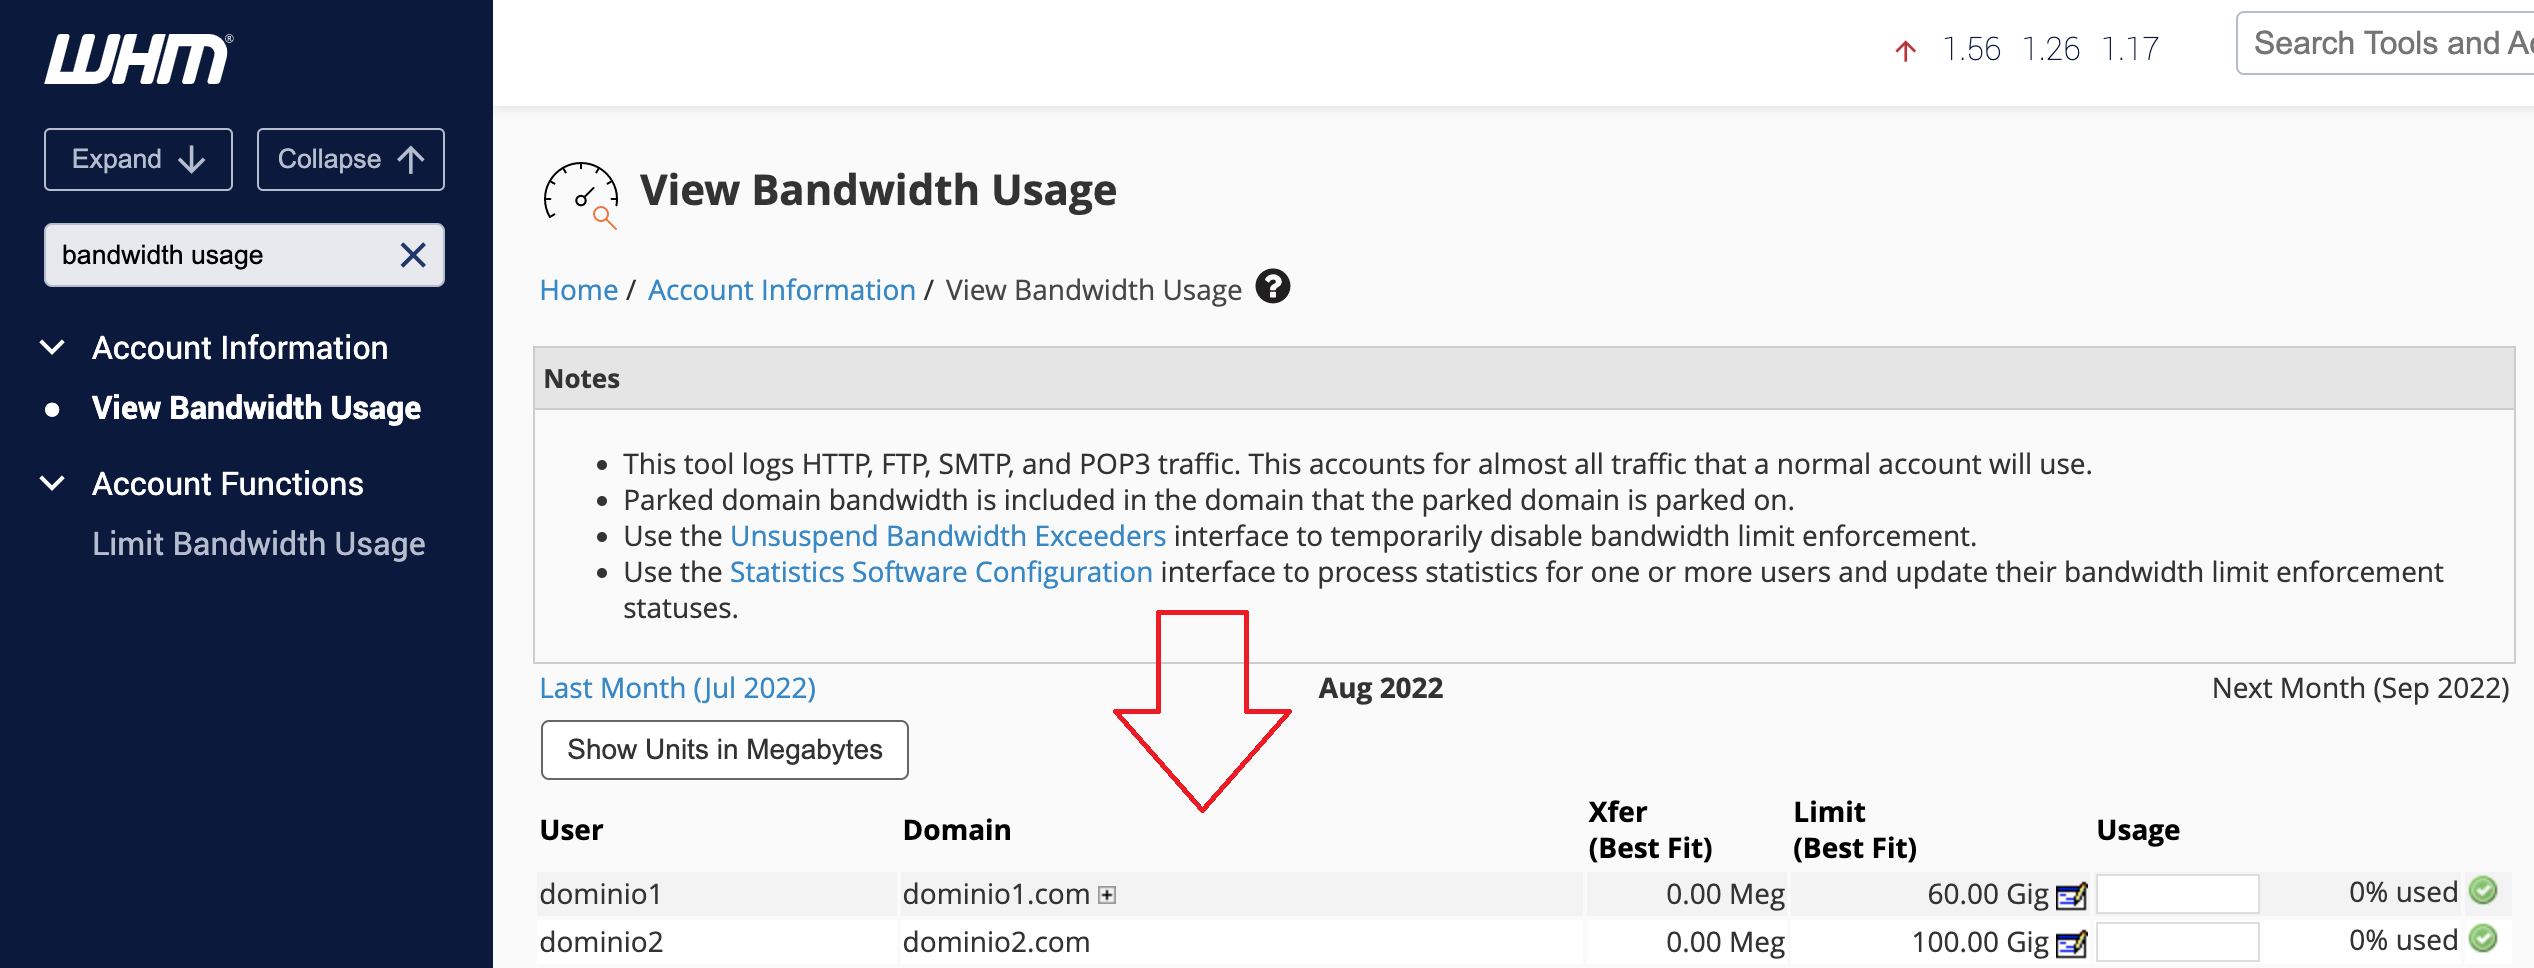Select Account Functions sidebar heading
2534x968 pixels.
pyautogui.click(x=228, y=484)
